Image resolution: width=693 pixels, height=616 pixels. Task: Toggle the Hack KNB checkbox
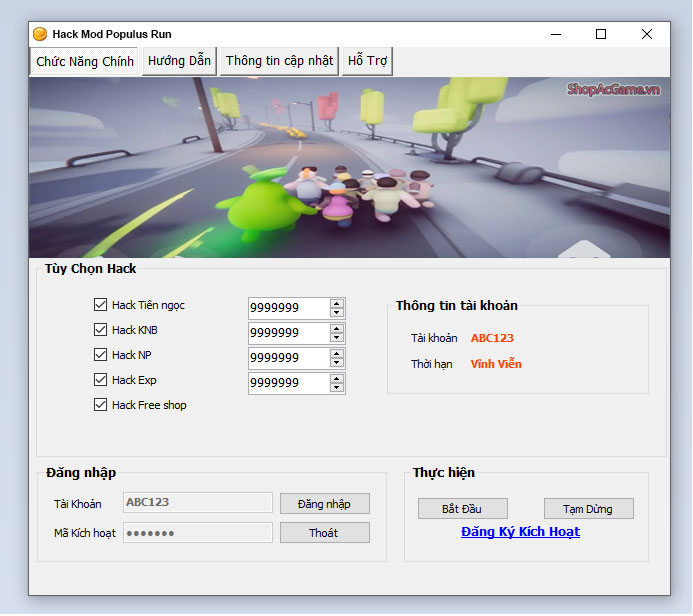pyautogui.click(x=100, y=330)
